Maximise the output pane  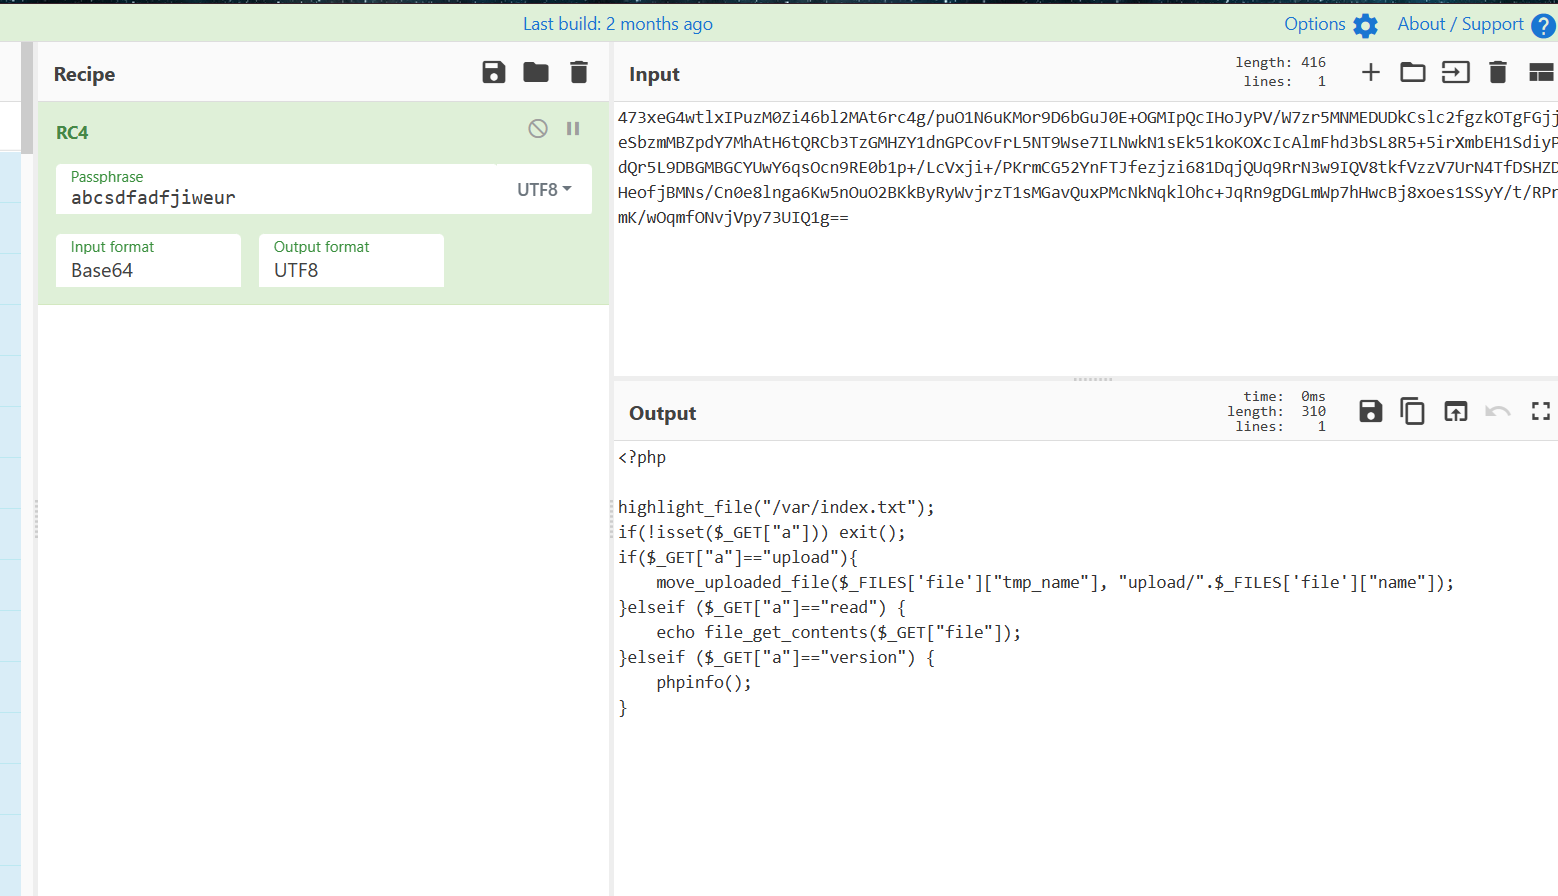tap(1541, 411)
